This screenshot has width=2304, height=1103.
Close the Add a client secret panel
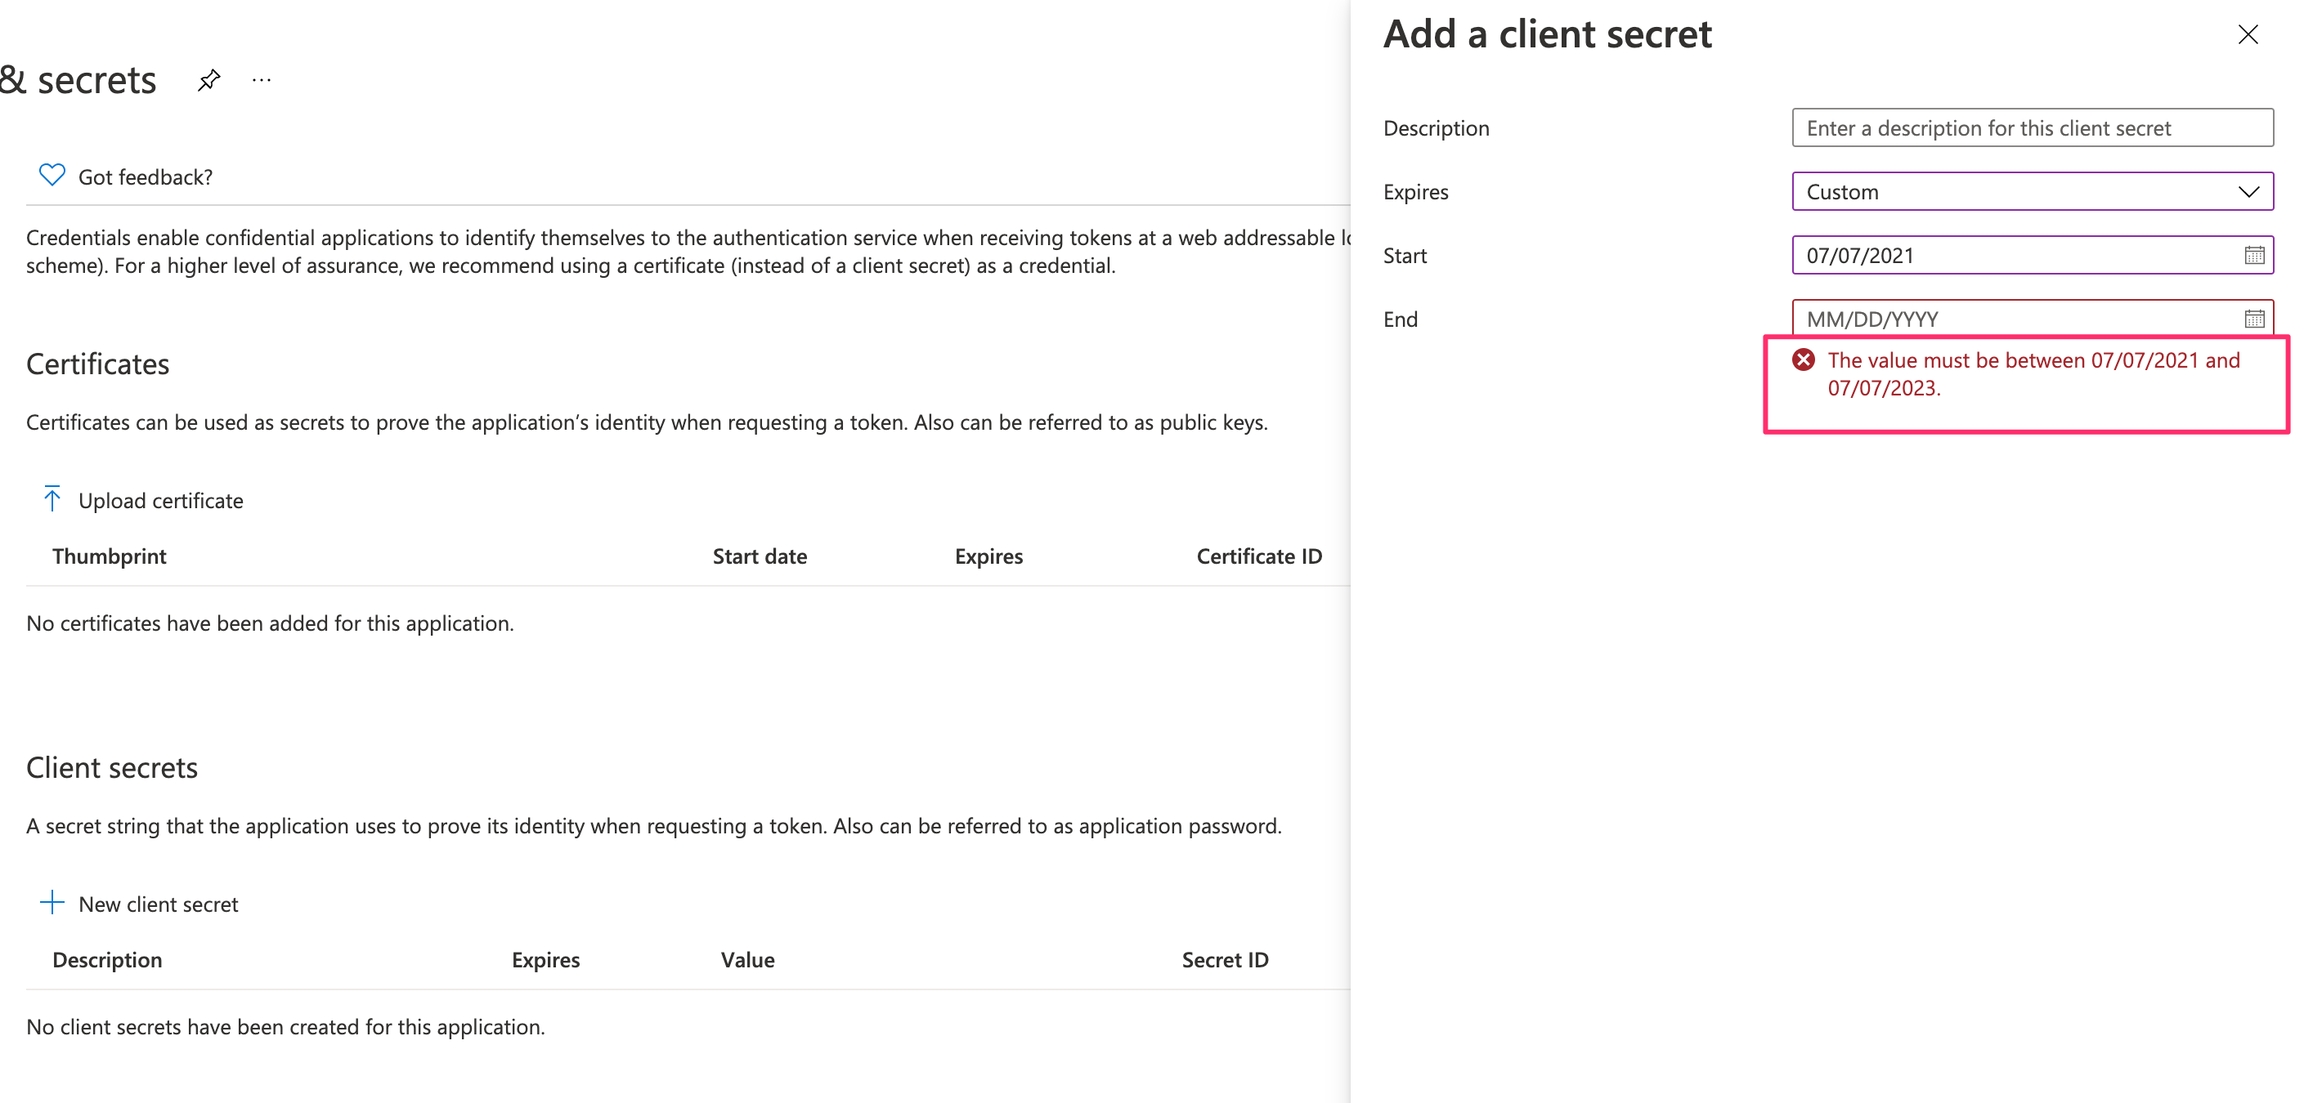click(2248, 35)
